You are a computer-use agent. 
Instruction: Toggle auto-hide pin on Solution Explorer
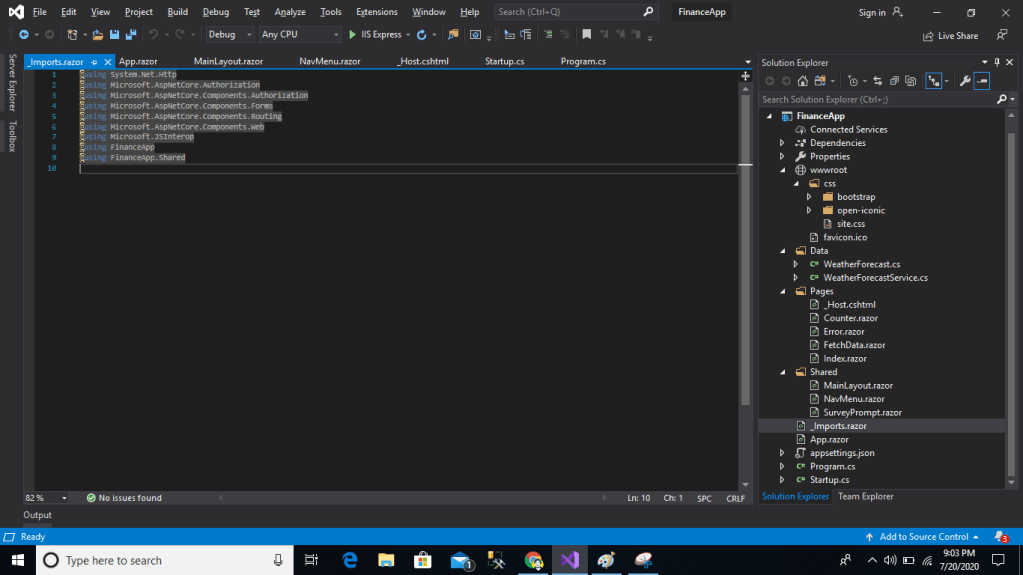pyautogui.click(x=998, y=62)
